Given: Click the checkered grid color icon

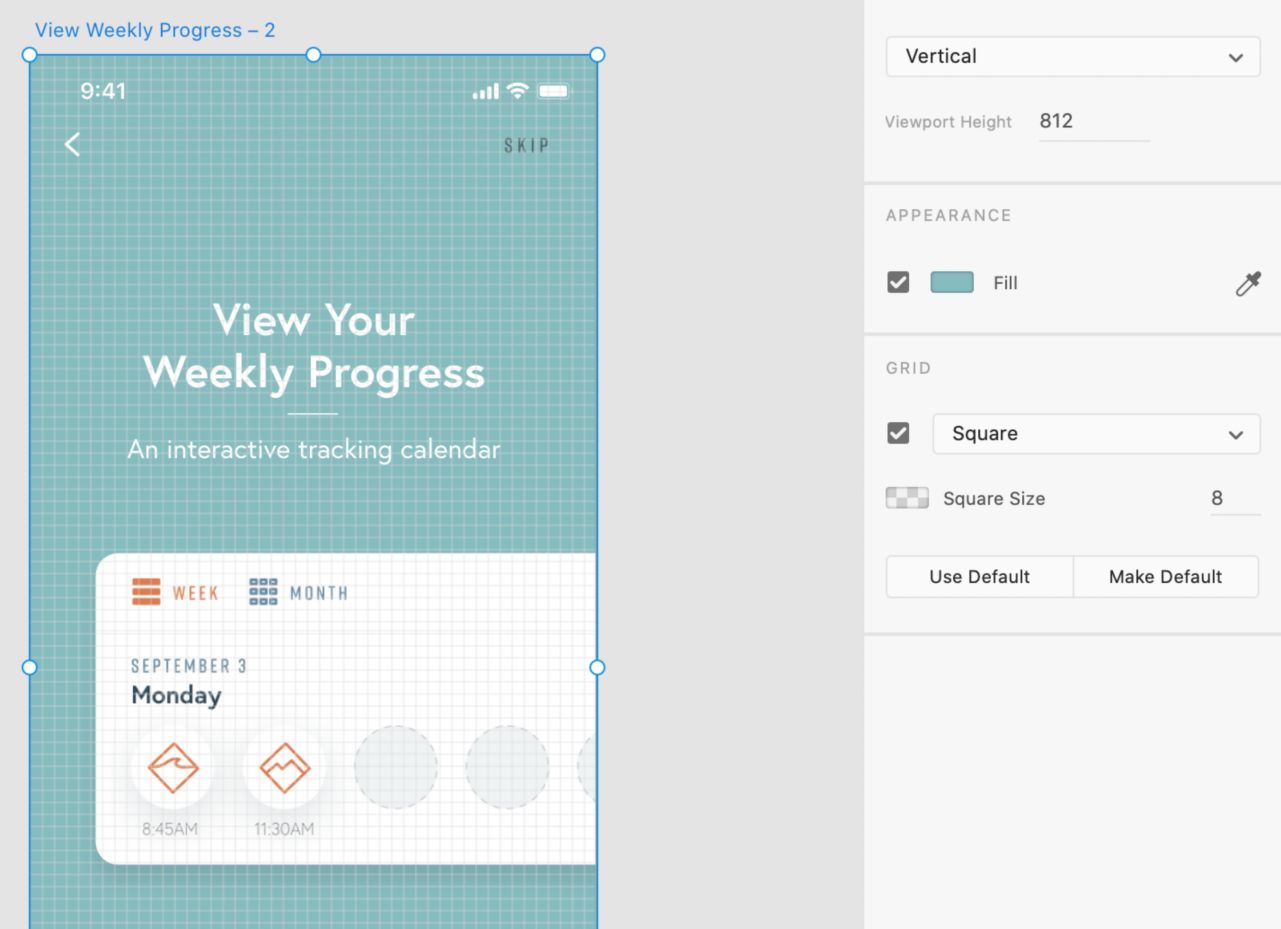Looking at the screenshot, I should tap(907, 498).
